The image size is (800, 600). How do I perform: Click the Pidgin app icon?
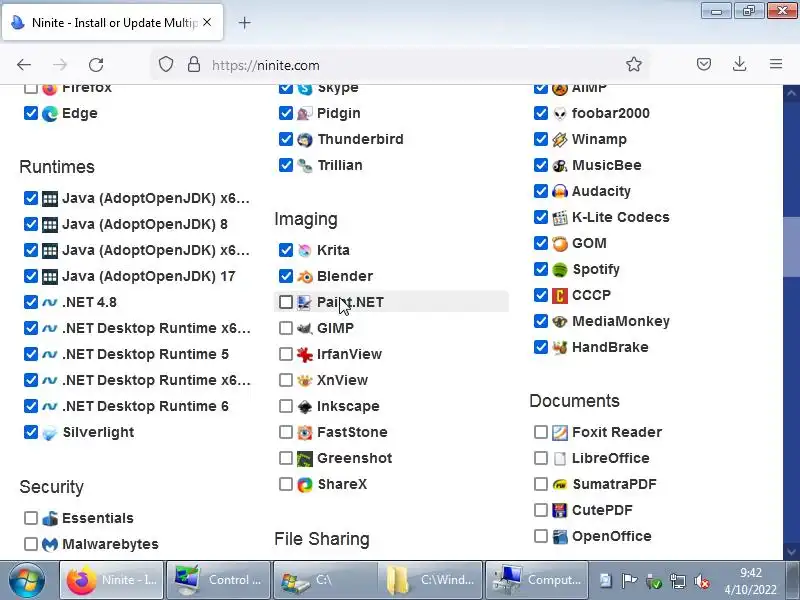tap(305, 113)
